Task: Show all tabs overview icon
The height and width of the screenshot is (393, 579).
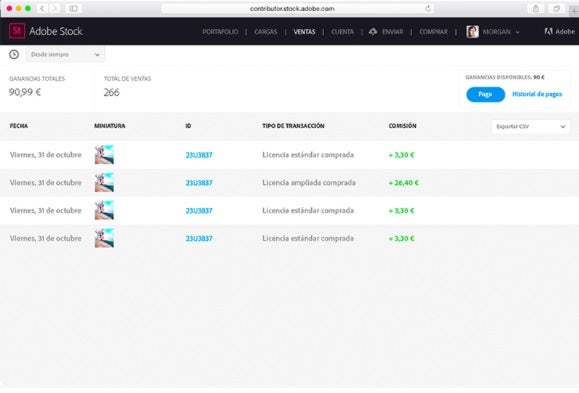Action: click(556, 8)
